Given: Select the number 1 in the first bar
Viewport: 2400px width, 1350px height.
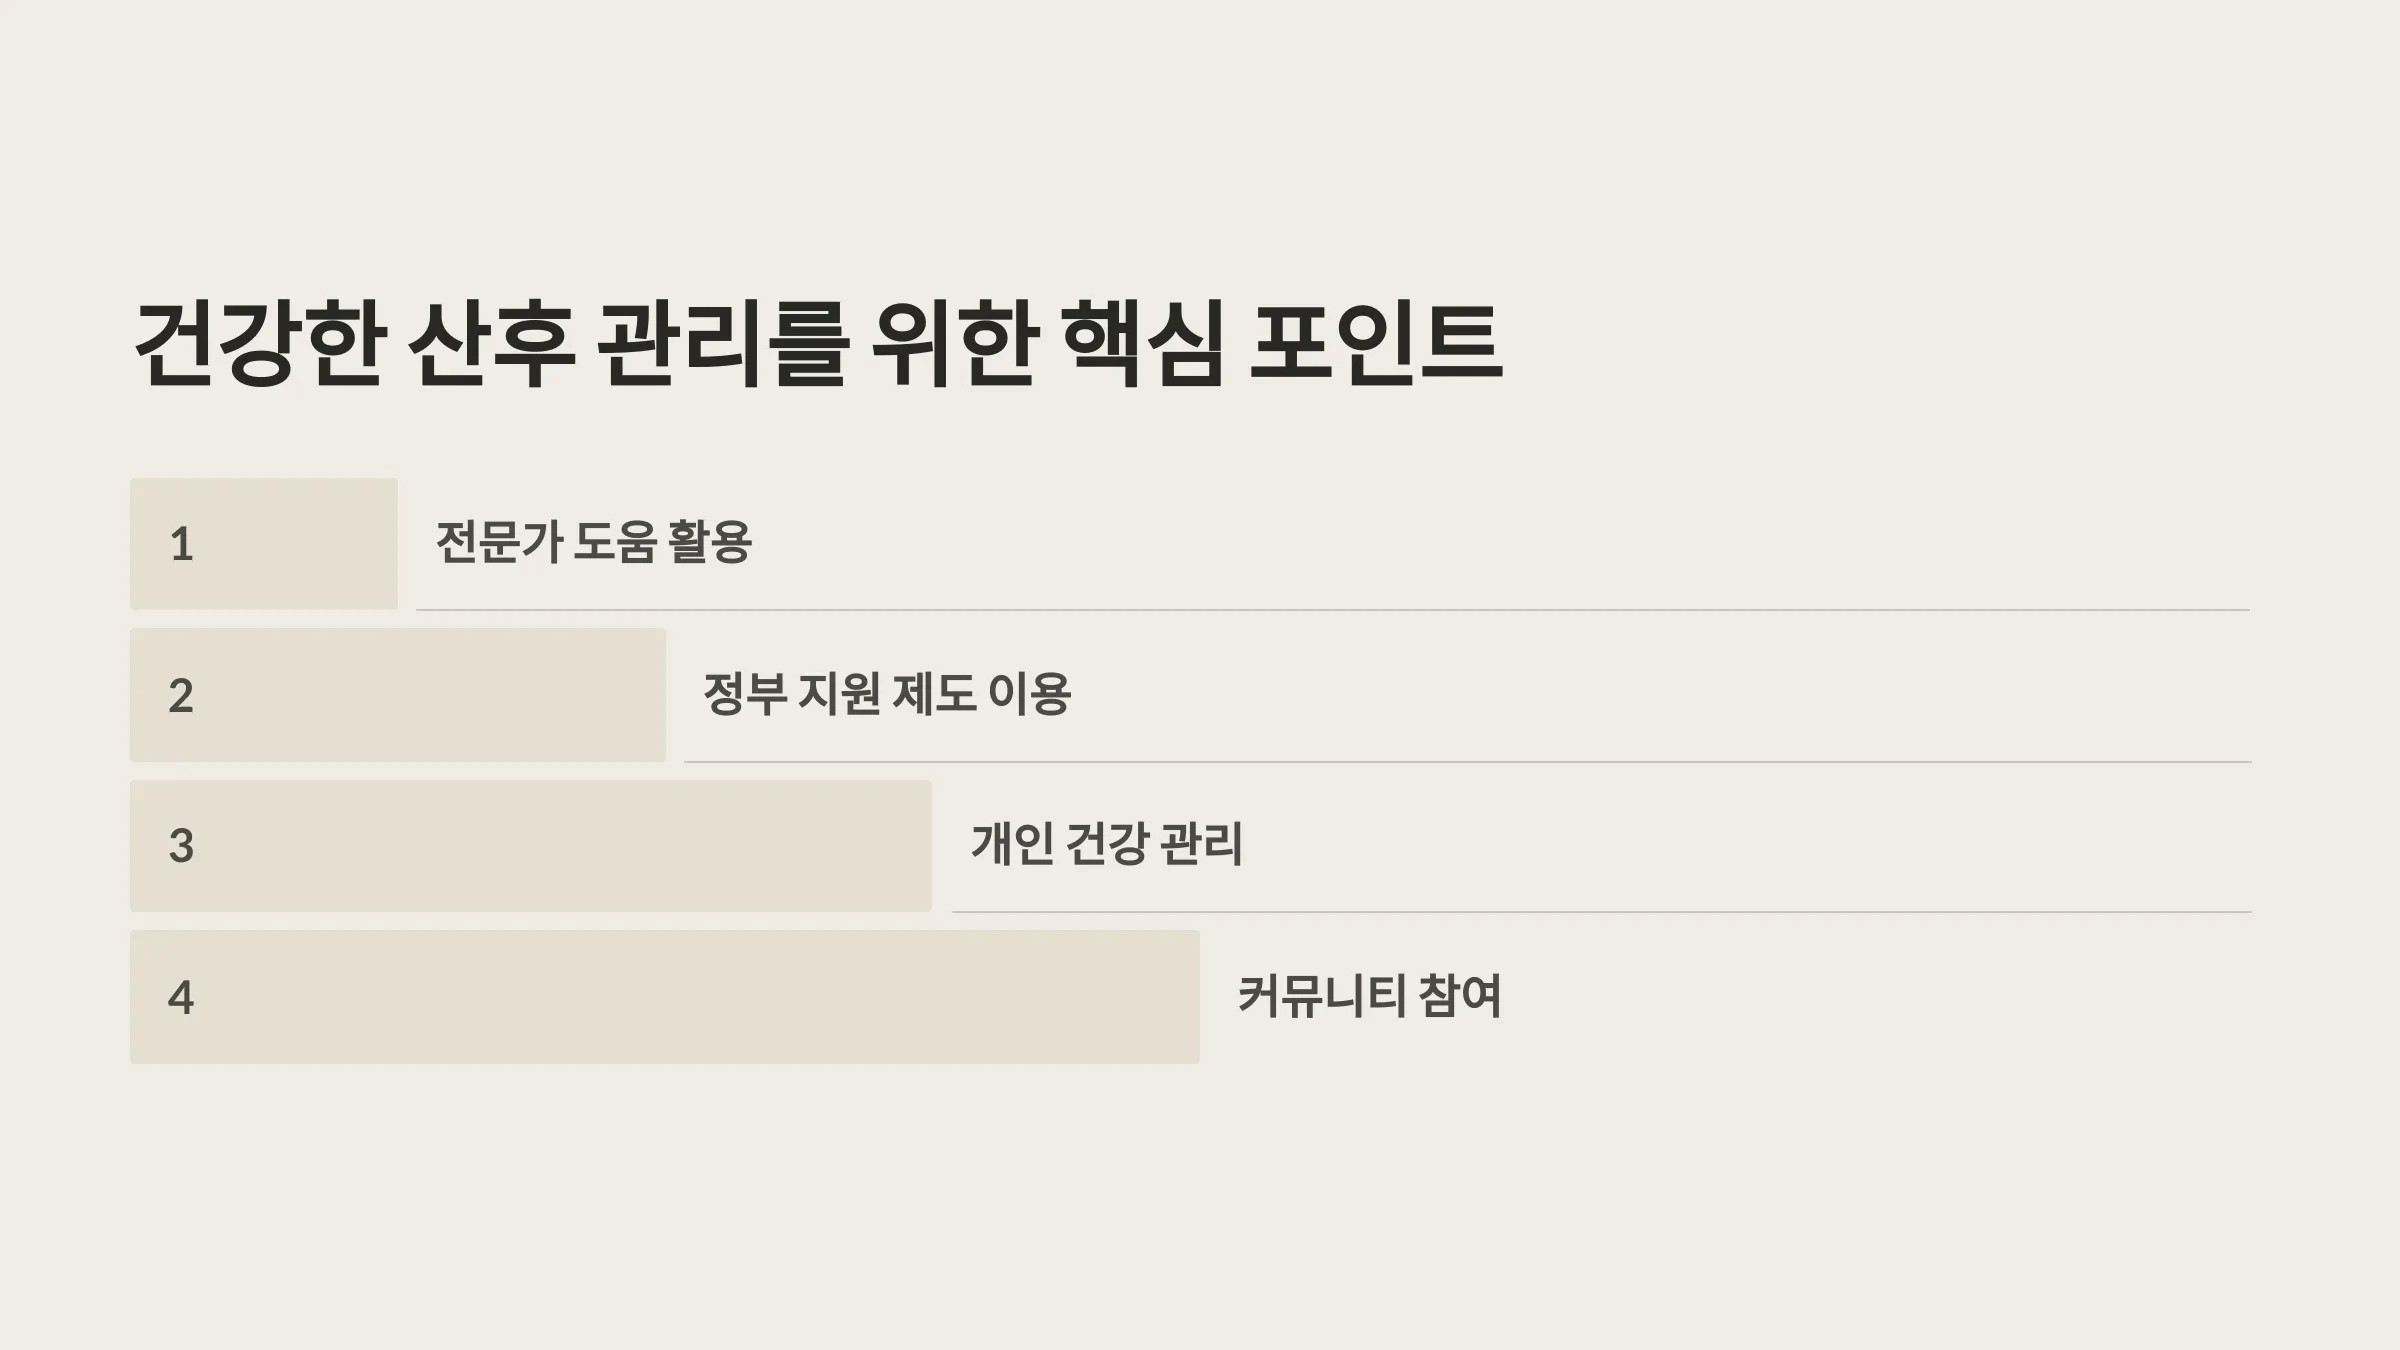Looking at the screenshot, I should 181,545.
